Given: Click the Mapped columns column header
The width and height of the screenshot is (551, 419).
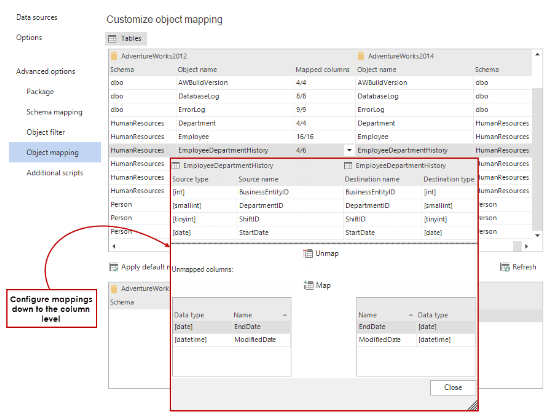Looking at the screenshot, I should pos(322,70).
